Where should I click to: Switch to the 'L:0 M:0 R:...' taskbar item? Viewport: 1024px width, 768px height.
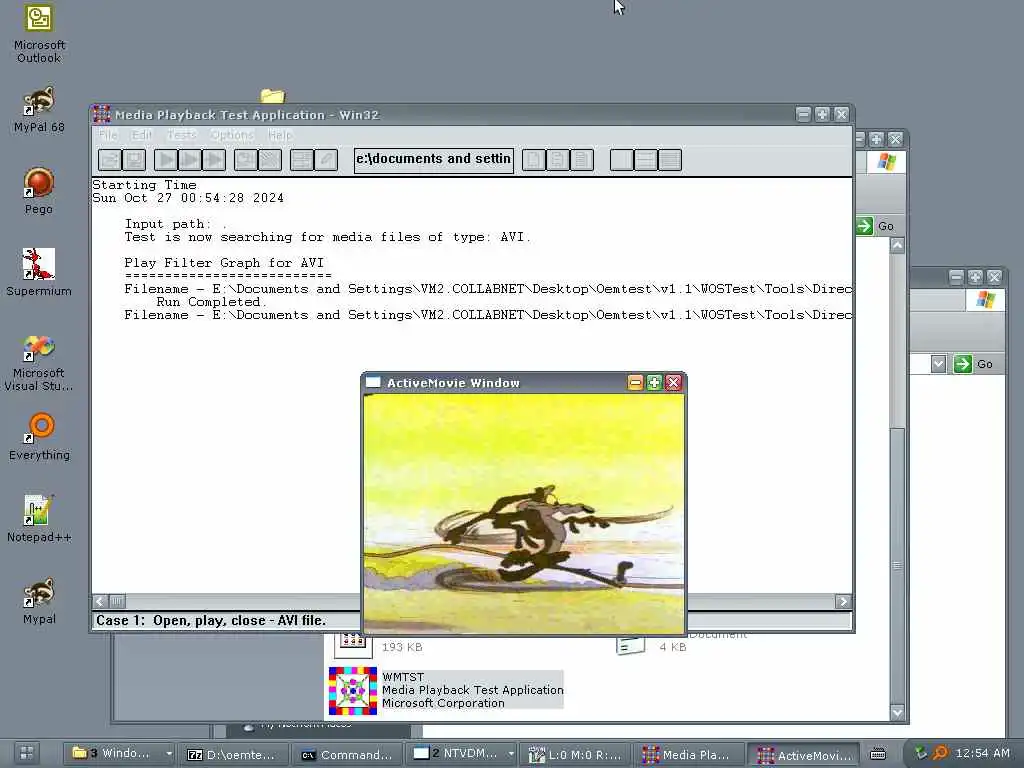576,754
